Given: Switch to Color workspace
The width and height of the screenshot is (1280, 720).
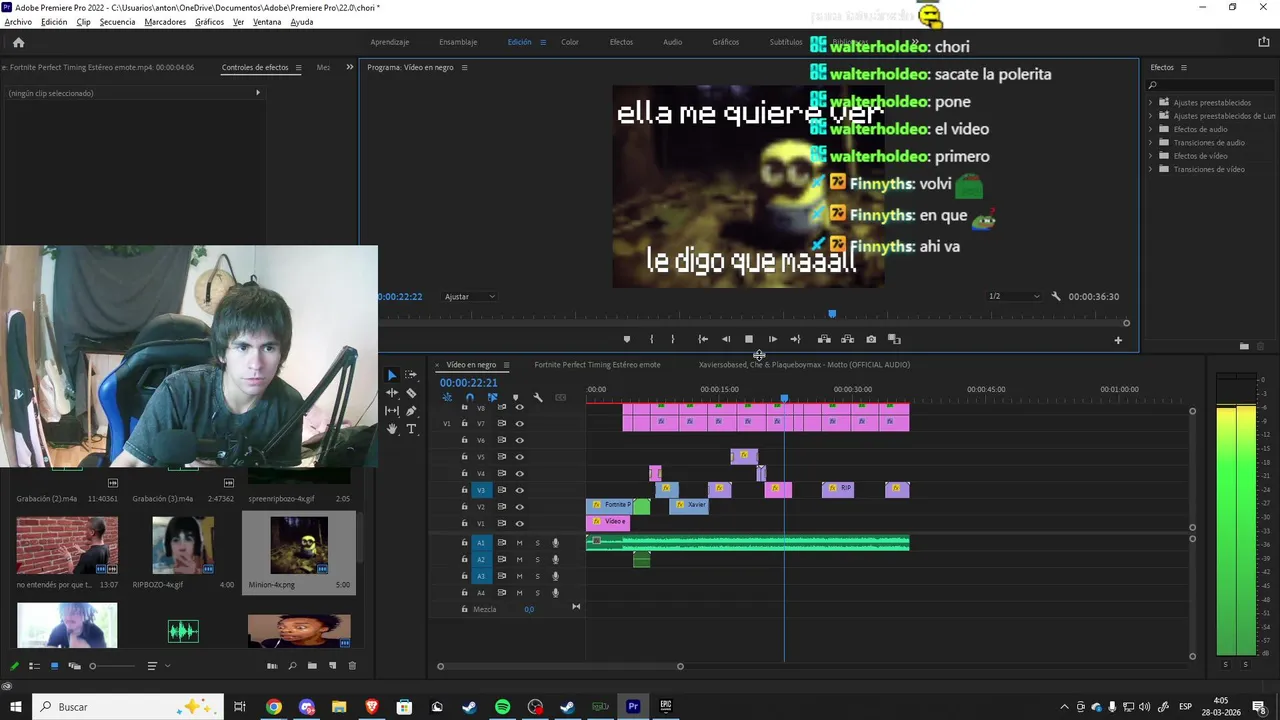Looking at the screenshot, I should (570, 42).
